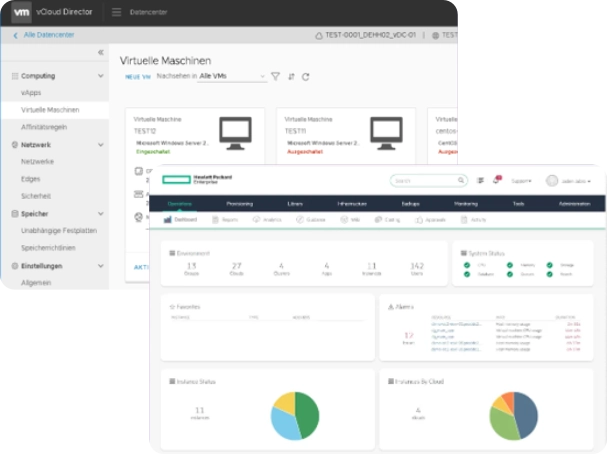This screenshot has width=607, height=454.
Task: Switch to the Infrastructure menu tab
Action: pyautogui.click(x=352, y=203)
